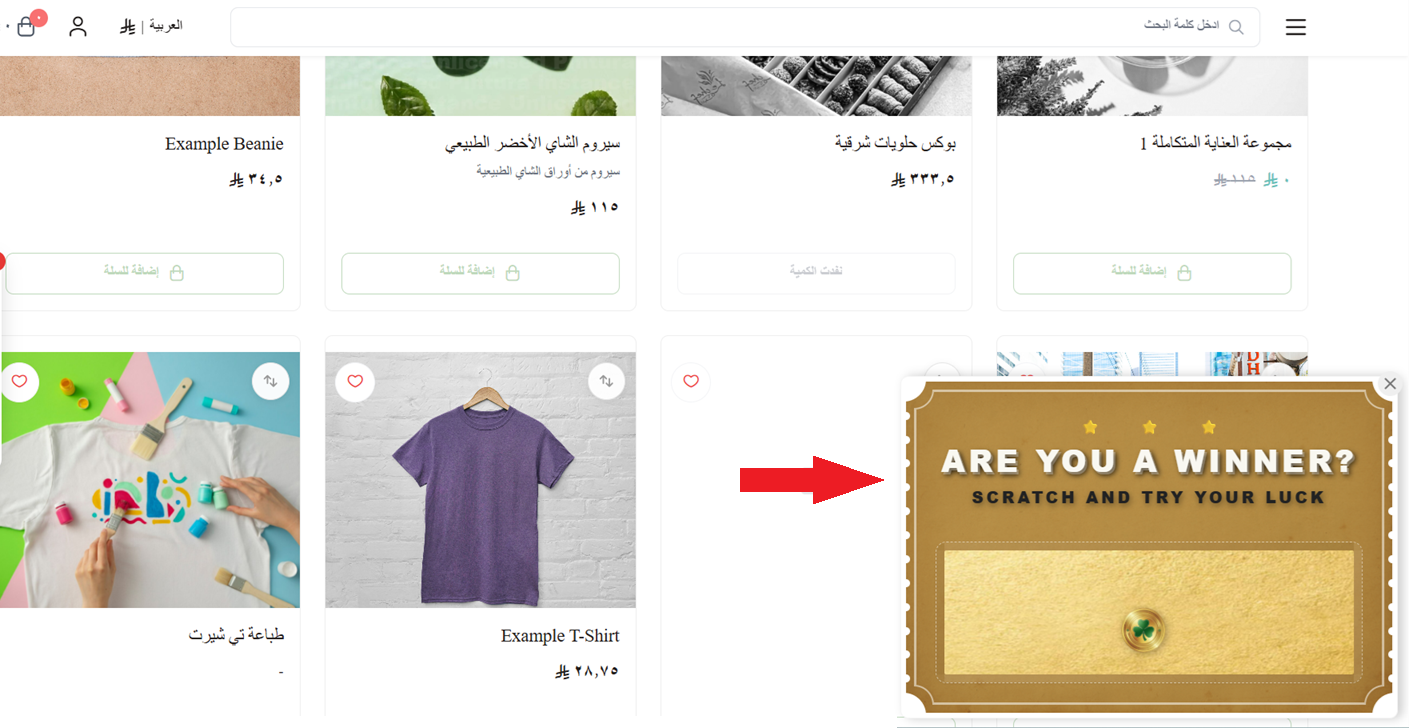Switch site language via العربية link
The width and height of the screenshot is (1409, 728).
pos(166,25)
